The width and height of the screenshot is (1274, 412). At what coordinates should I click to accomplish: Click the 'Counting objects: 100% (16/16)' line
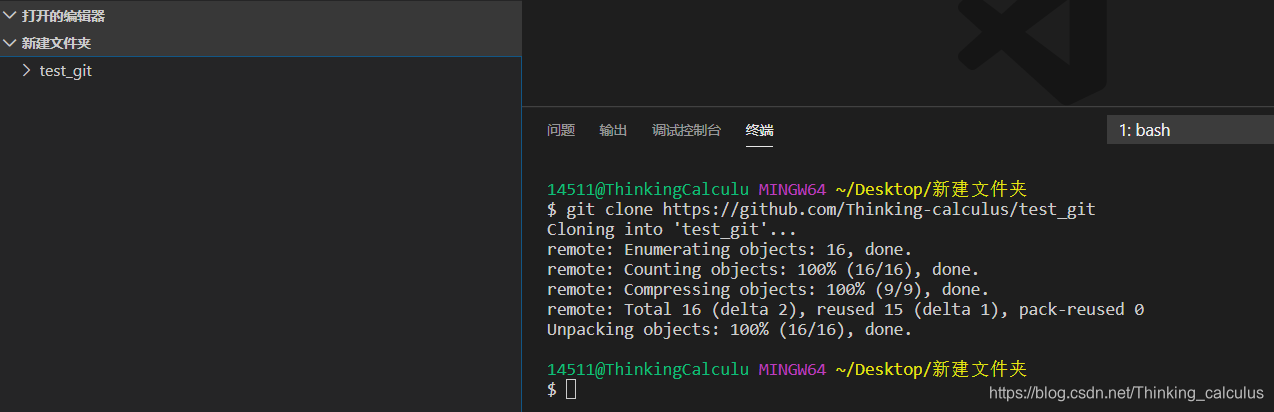click(x=763, y=269)
